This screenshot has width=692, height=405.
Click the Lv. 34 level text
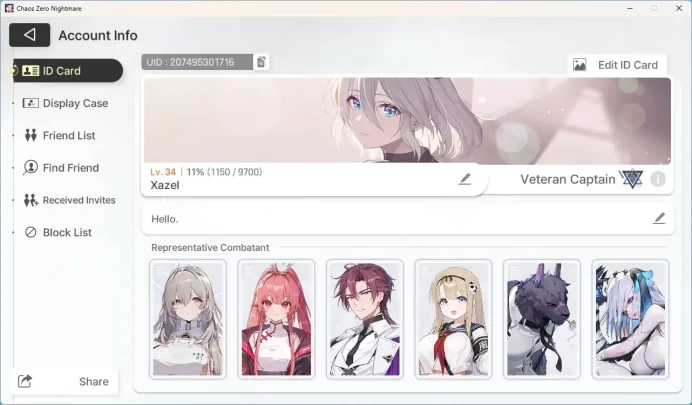tap(163, 172)
